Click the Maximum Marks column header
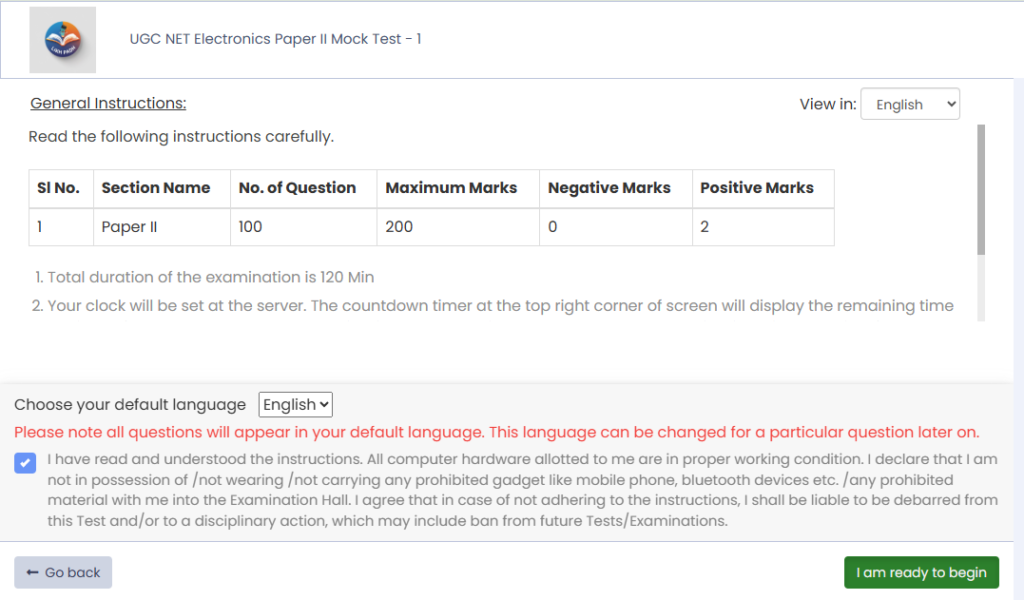This screenshot has width=1024, height=600. [x=451, y=188]
